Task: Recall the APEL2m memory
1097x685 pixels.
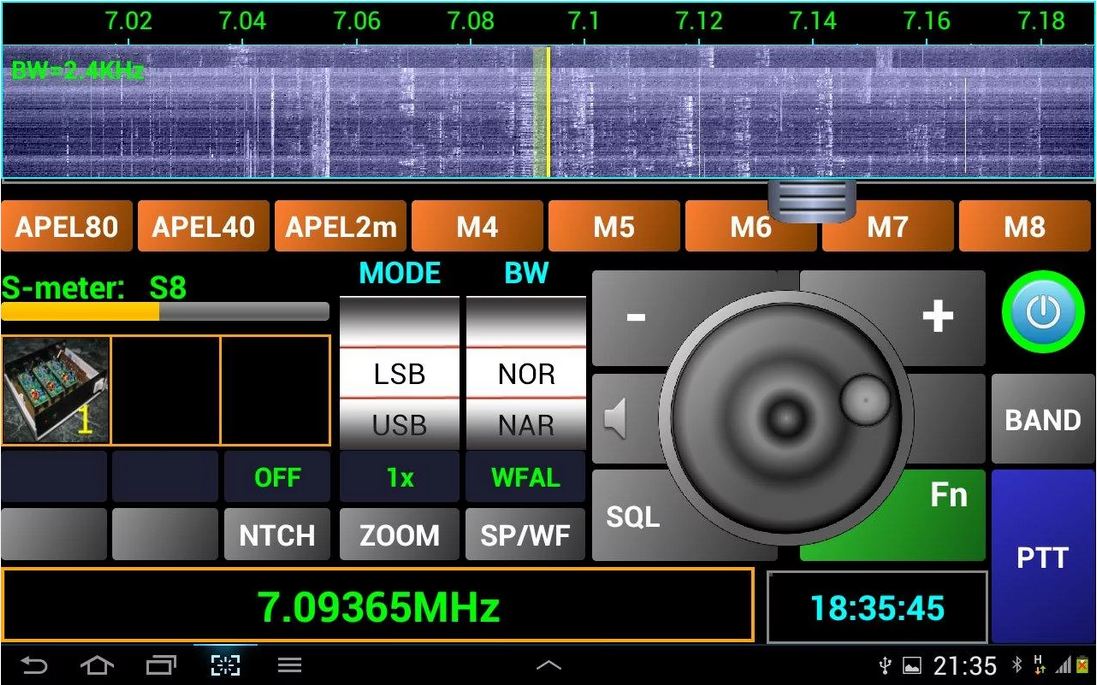Action: point(341,226)
